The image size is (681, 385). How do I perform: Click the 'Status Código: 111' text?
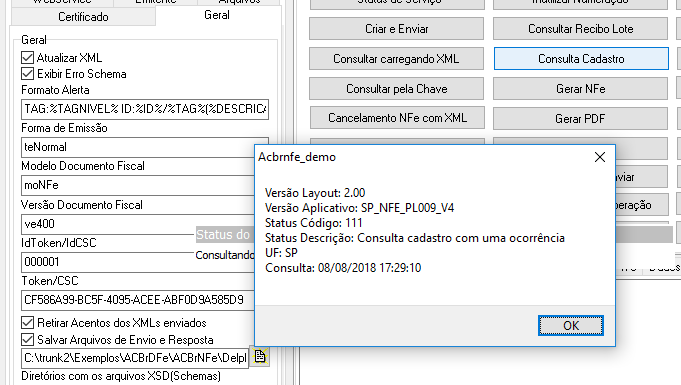[x=314, y=223]
